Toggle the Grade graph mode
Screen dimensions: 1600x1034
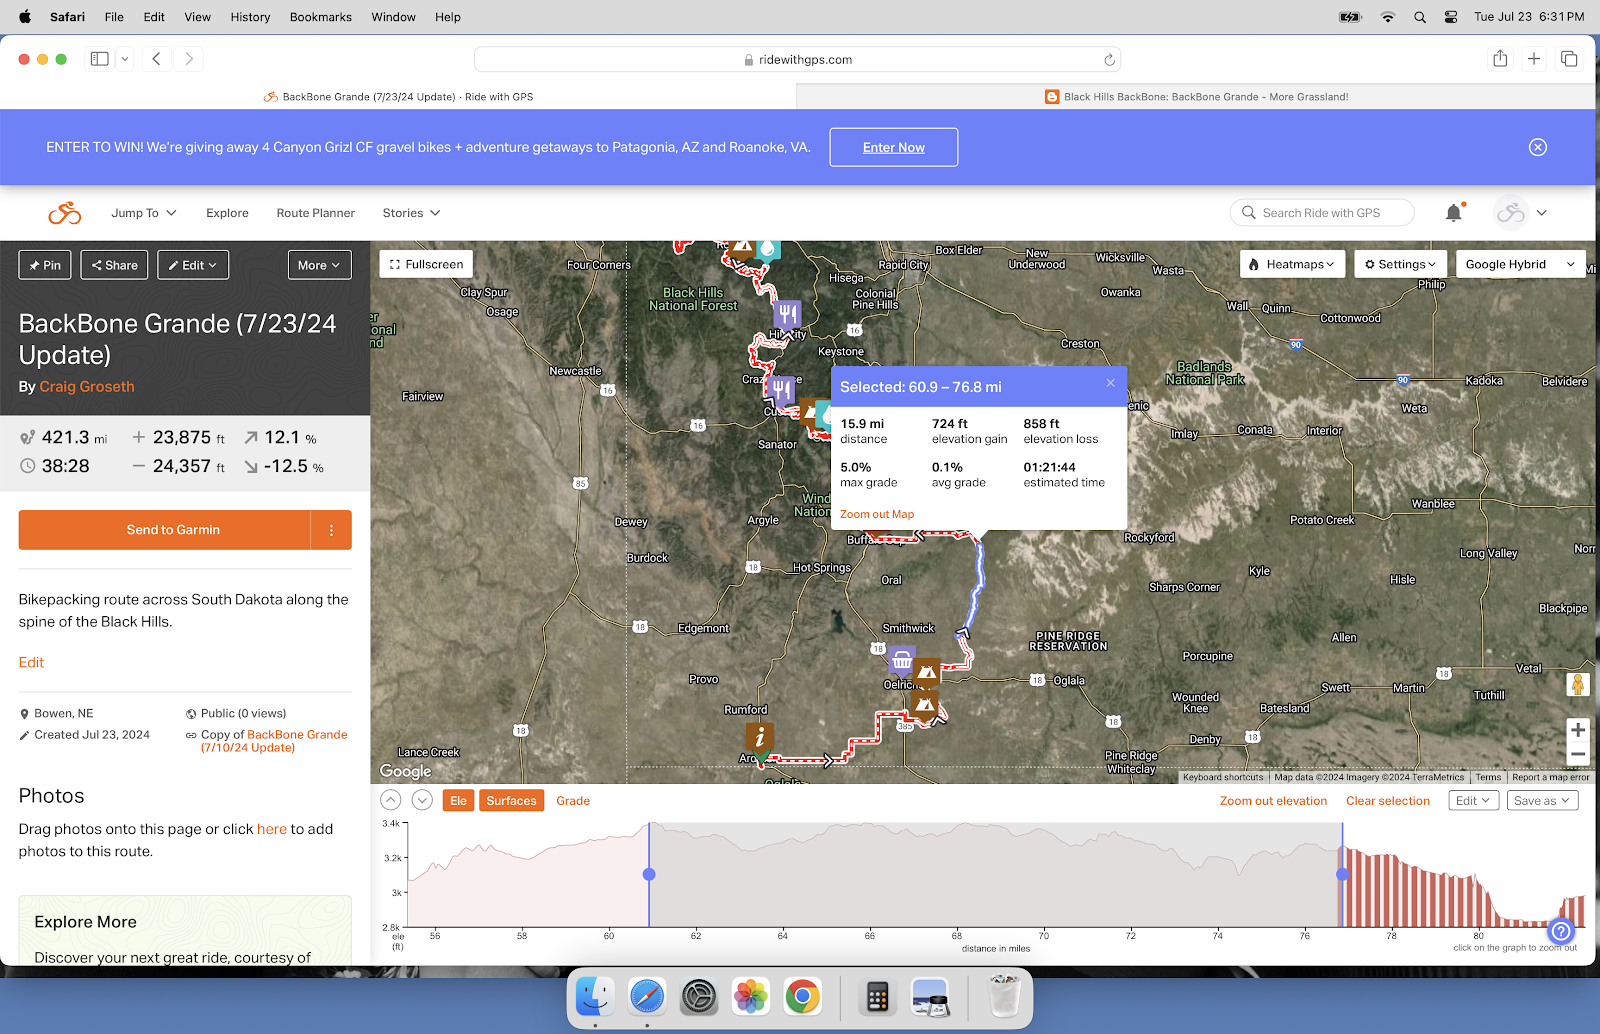[x=573, y=801]
